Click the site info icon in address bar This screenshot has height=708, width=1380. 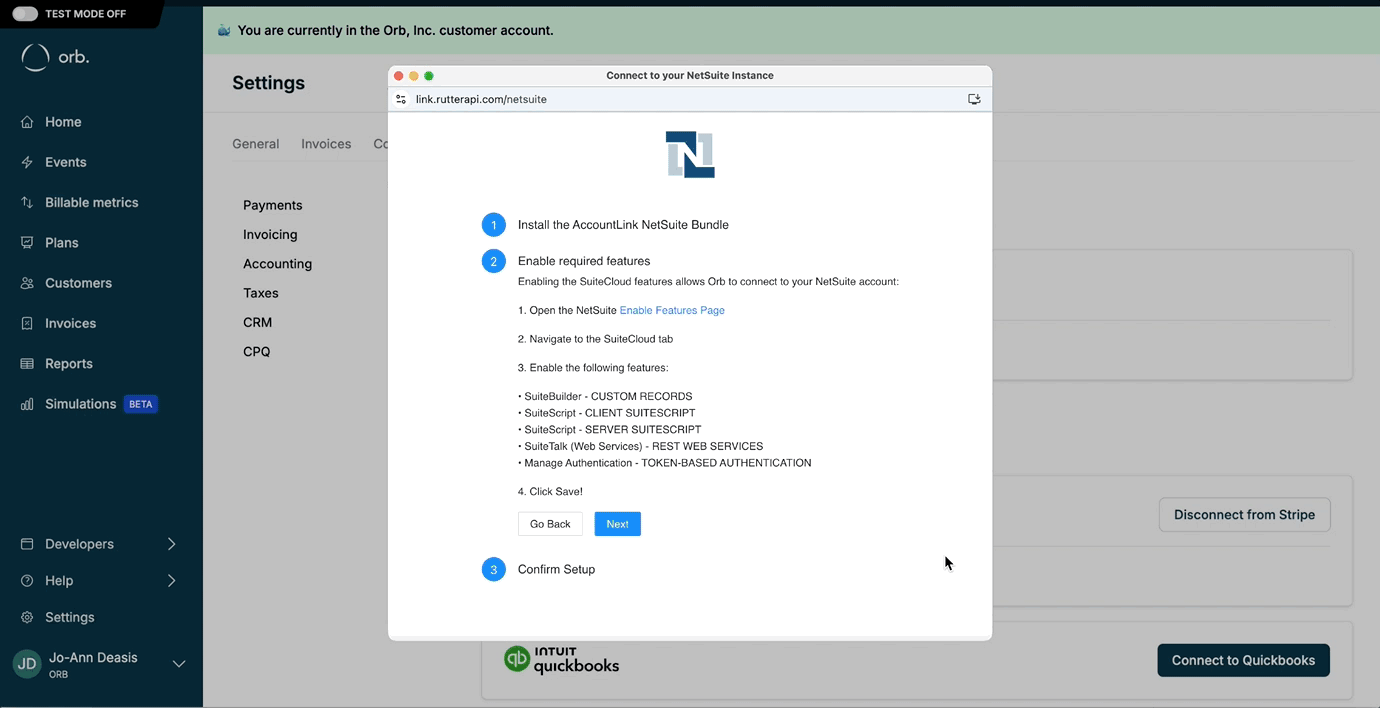pos(401,99)
